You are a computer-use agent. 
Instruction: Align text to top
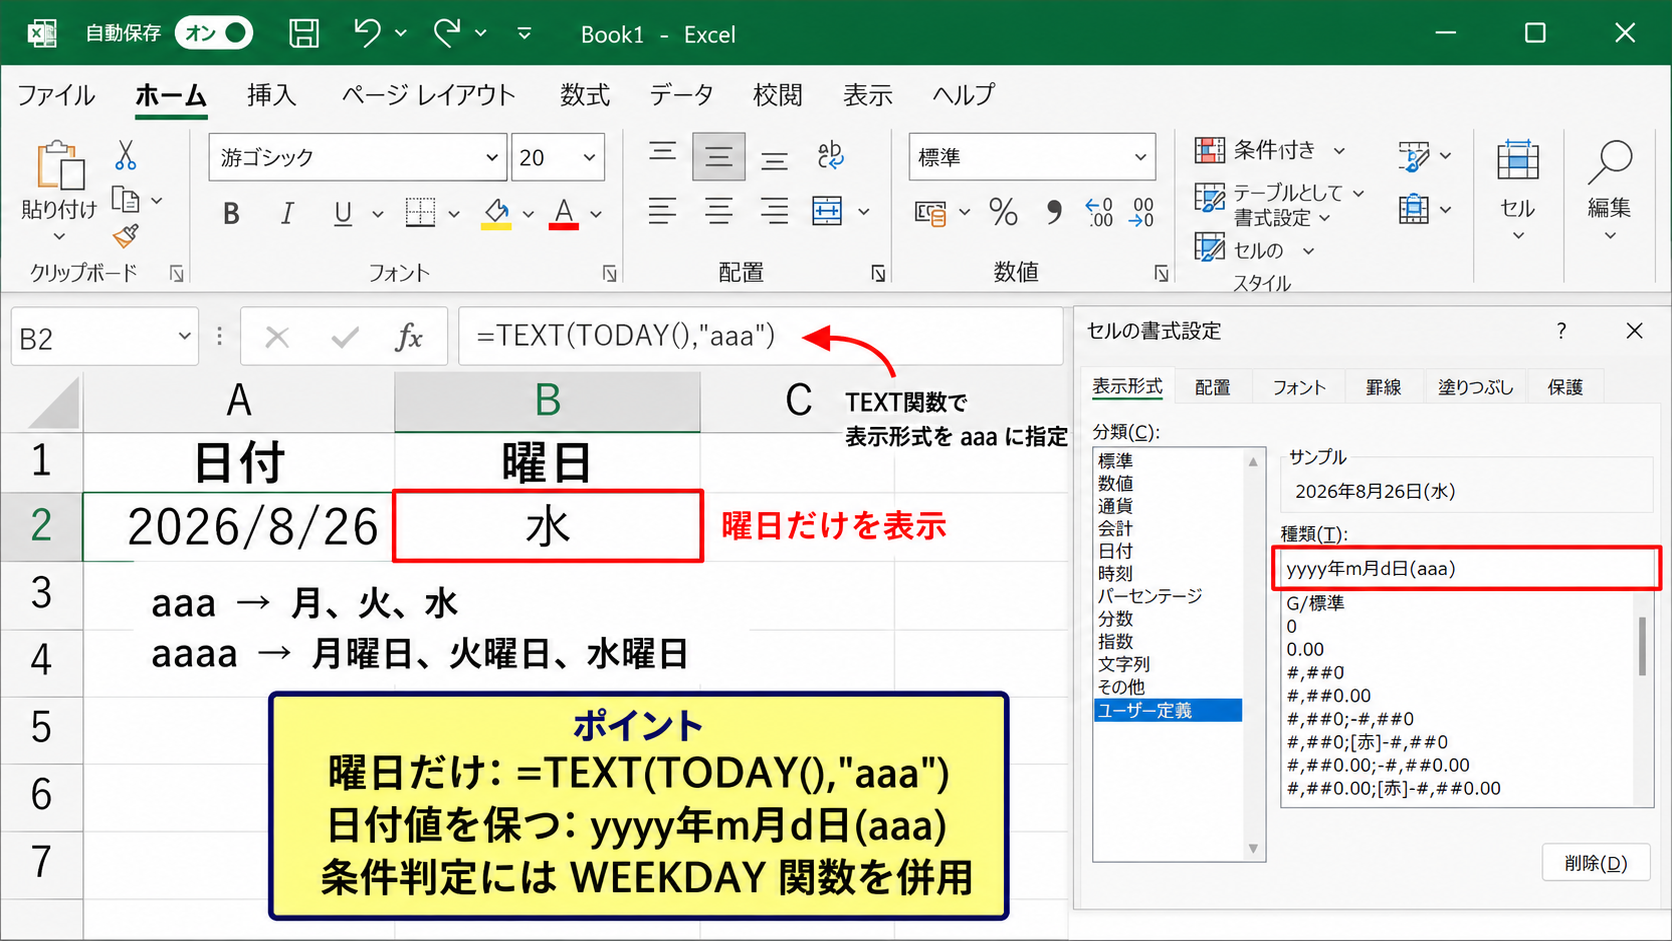pyautogui.click(x=662, y=154)
